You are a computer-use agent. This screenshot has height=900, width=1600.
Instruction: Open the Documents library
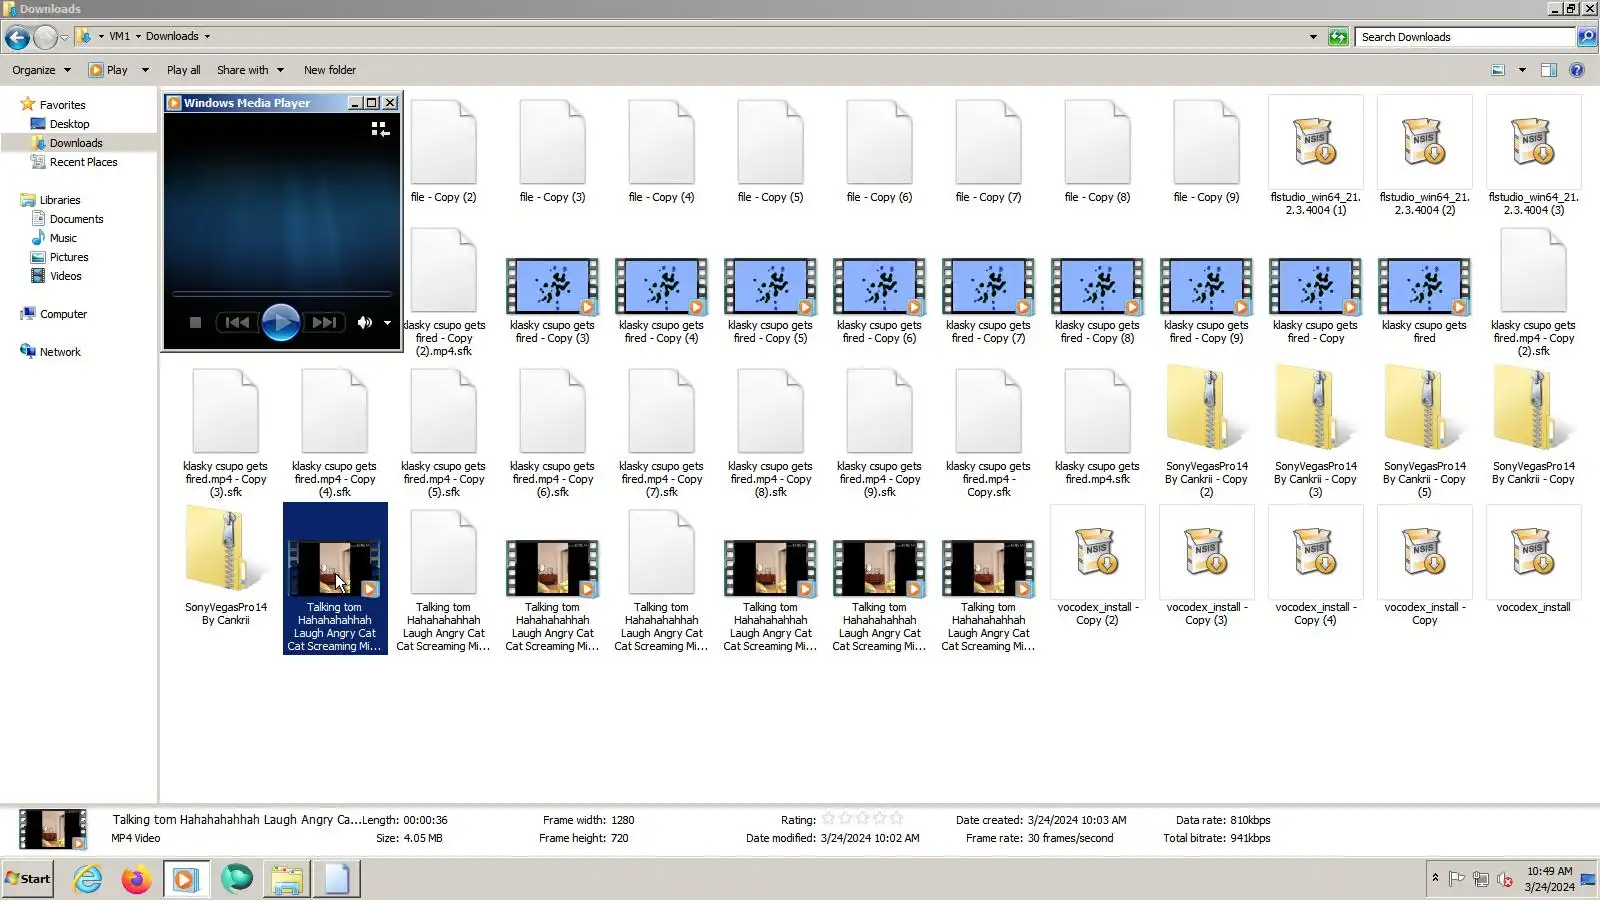(x=76, y=219)
